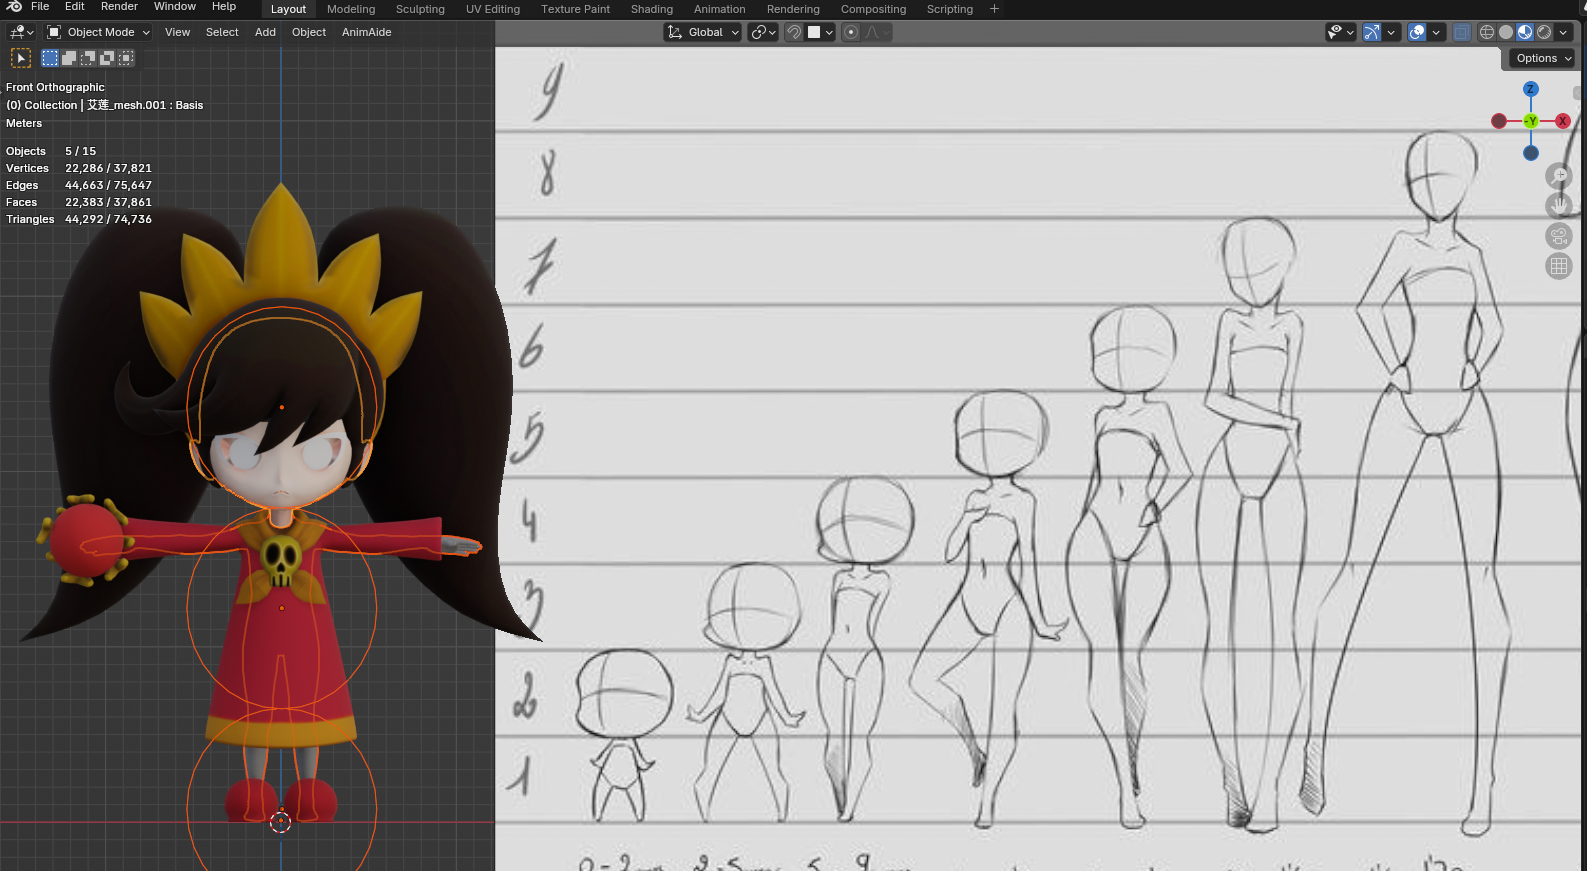The width and height of the screenshot is (1587, 871).
Task: Open the Edit menu
Action: 75,6
